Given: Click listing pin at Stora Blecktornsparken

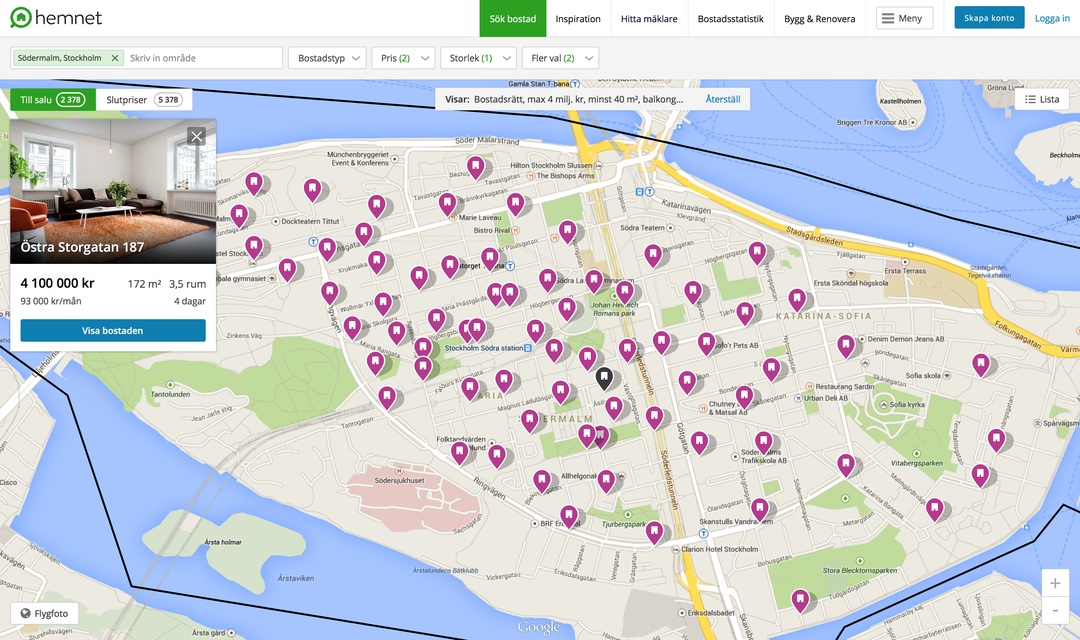Looking at the screenshot, I should (800, 599).
